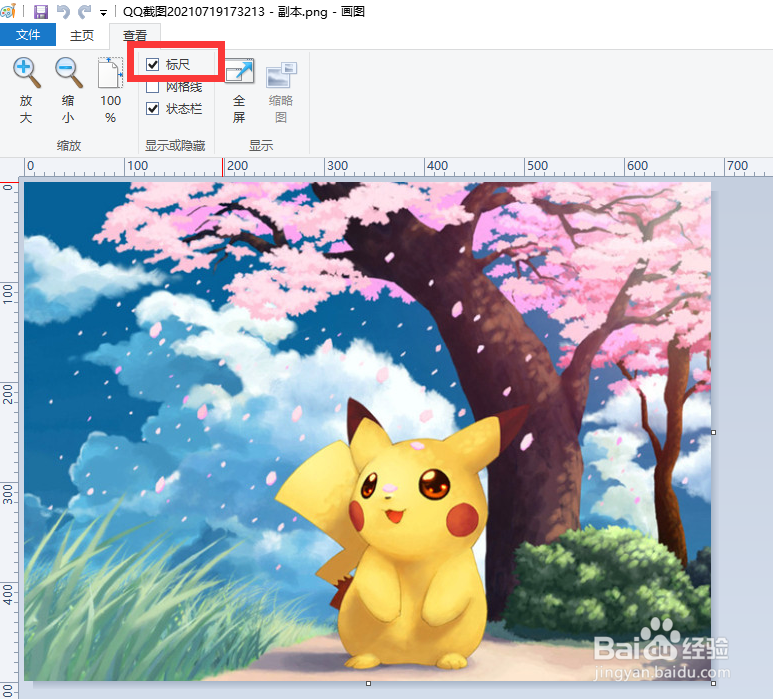The width and height of the screenshot is (773, 699).
Task: Click the bottom-right corner canvas resize handle
Action: (x=713, y=683)
